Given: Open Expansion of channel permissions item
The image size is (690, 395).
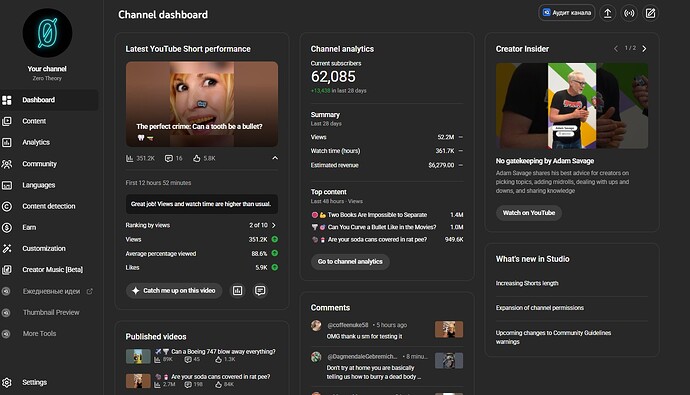Looking at the screenshot, I should coord(540,308).
